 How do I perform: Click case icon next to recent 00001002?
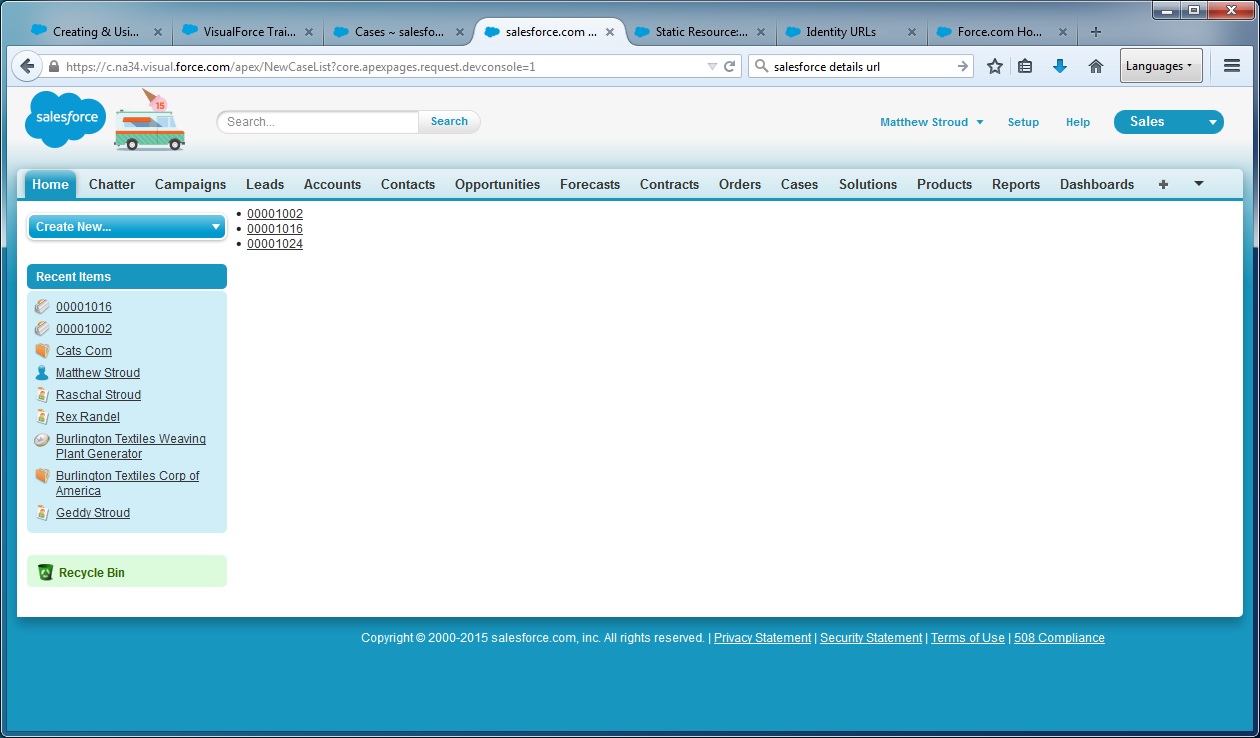(x=42, y=329)
